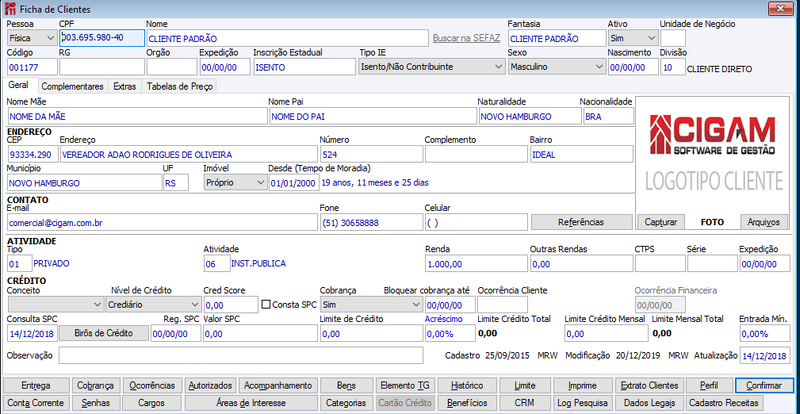Click the Limite de Crédito field
Screen dimensions: 800x414
371,333
